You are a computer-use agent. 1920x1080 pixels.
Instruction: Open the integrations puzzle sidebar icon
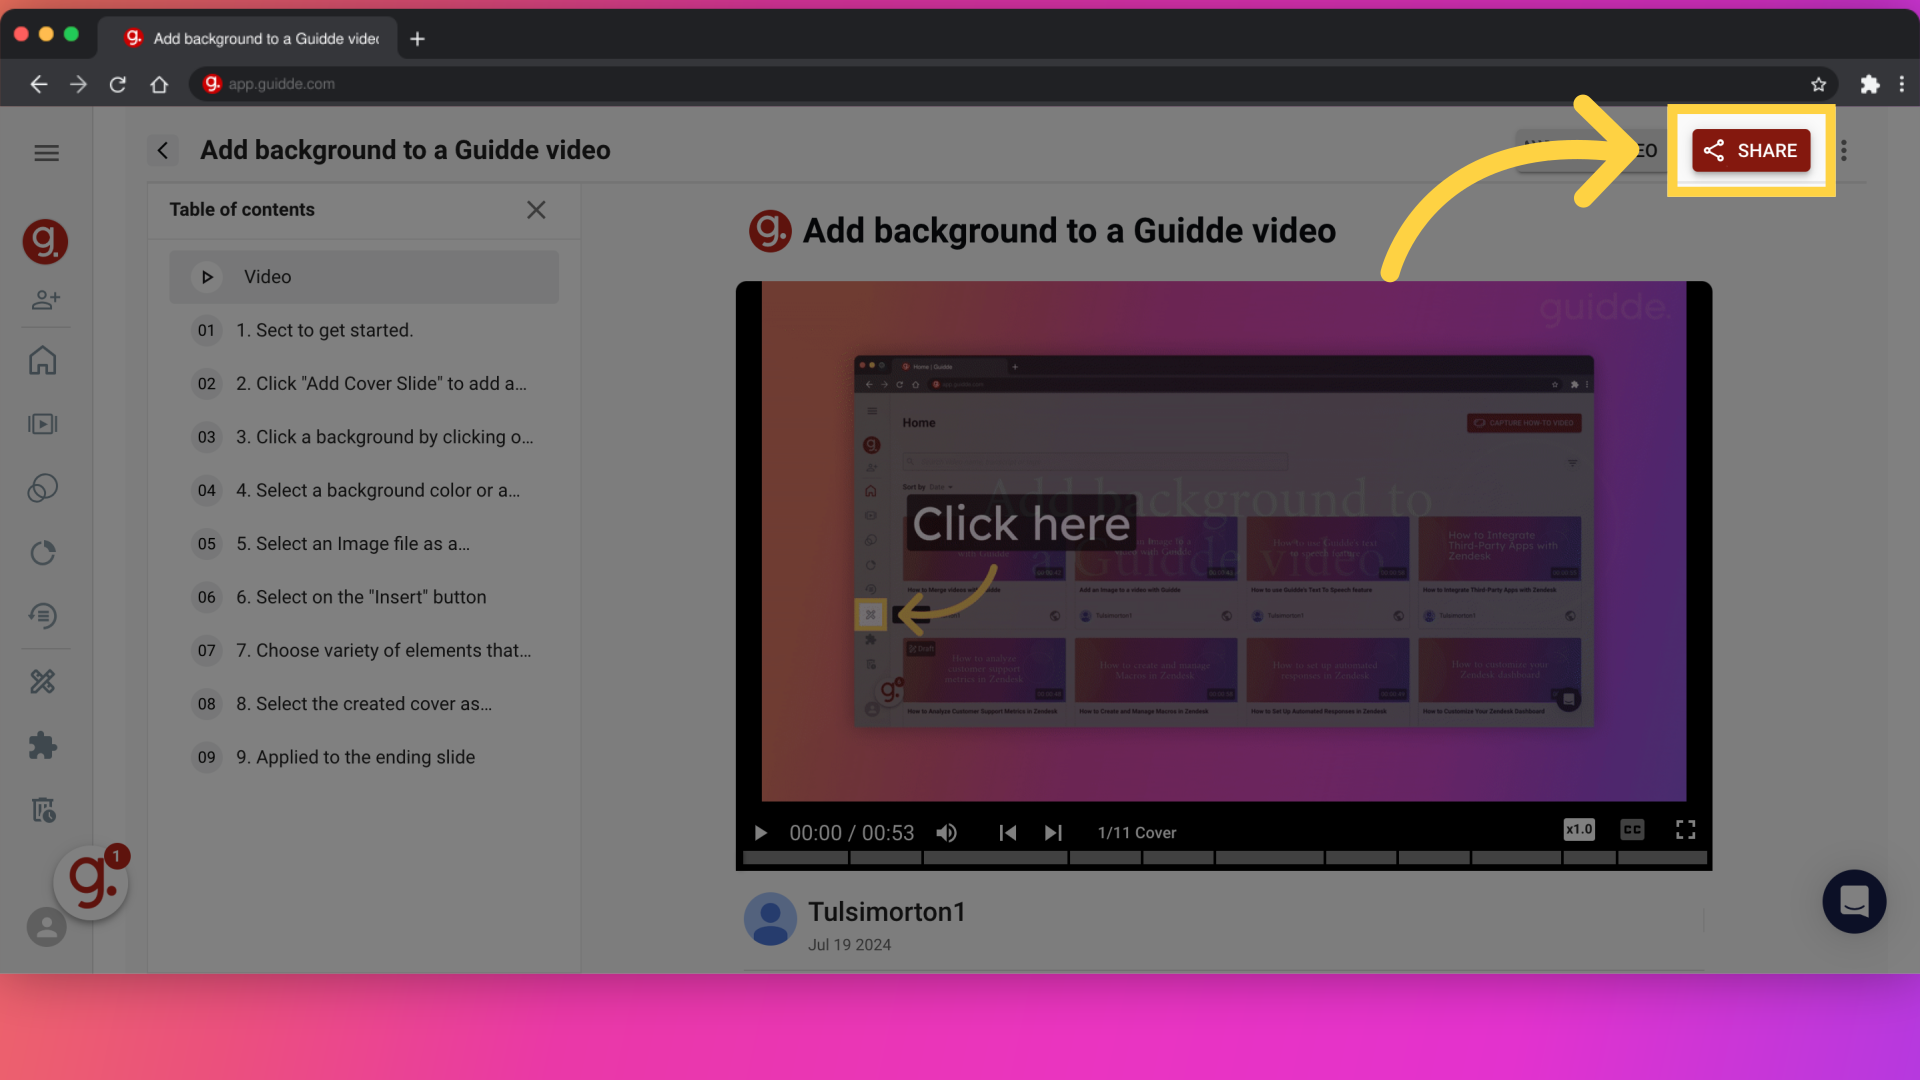tap(43, 745)
